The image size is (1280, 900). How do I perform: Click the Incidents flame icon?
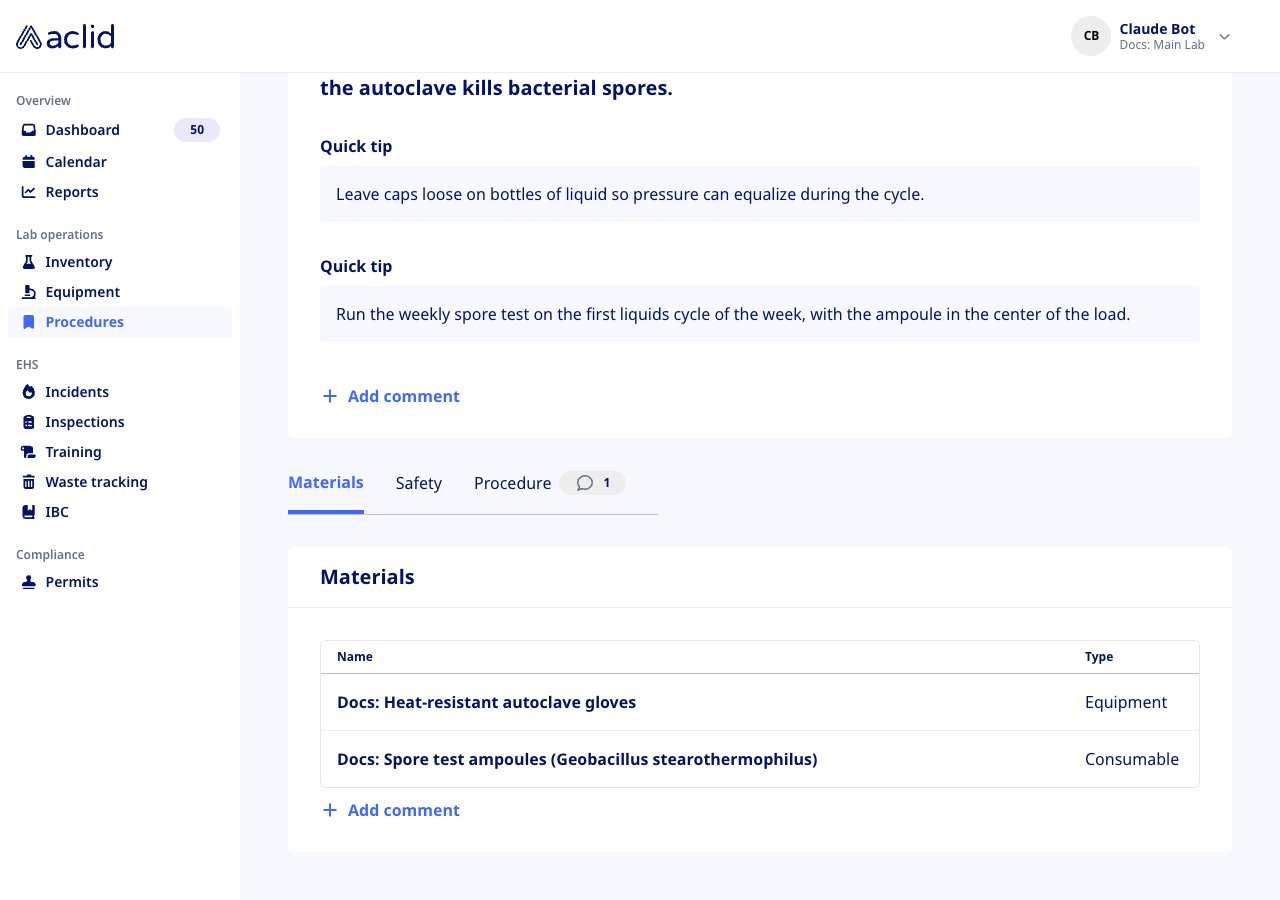point(29,392)
